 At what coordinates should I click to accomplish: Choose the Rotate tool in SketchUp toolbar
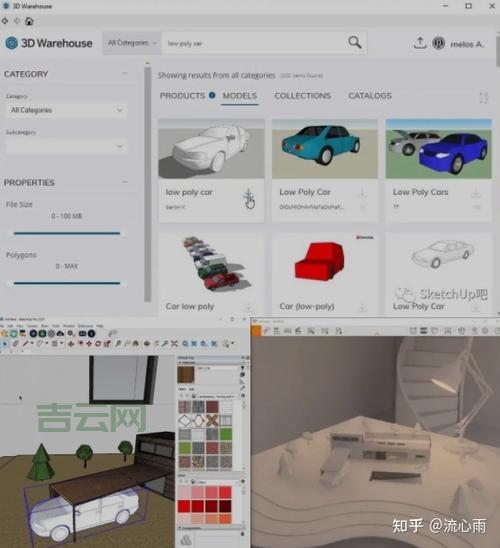(x=98, y=344)
